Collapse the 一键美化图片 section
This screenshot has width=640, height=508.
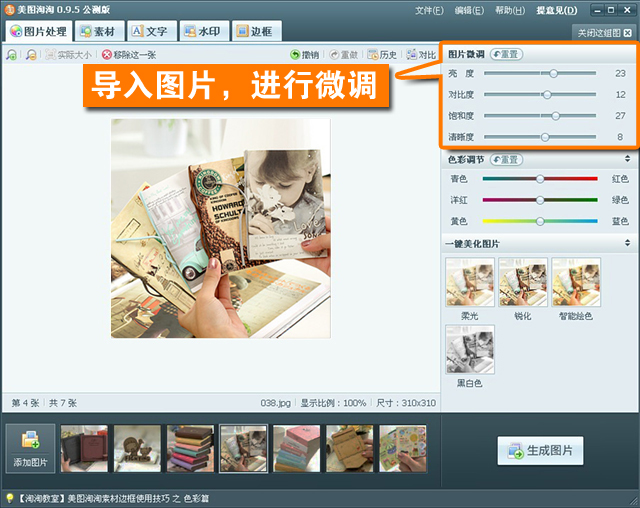627,243
